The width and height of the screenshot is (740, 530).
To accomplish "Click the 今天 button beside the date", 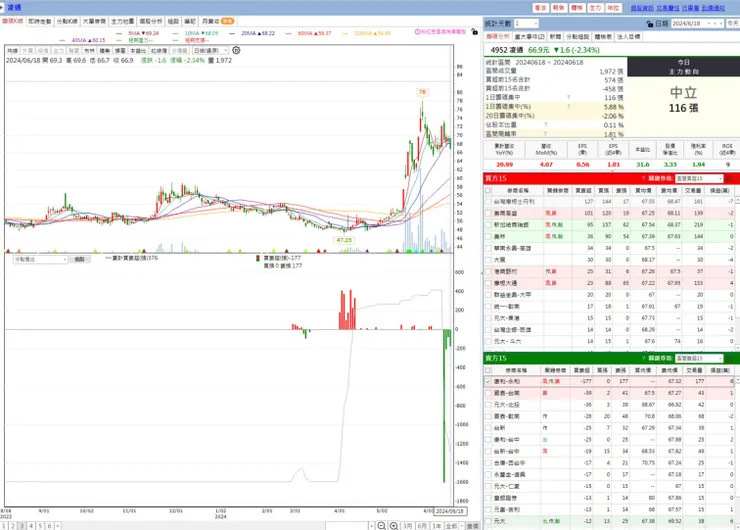I will coord(733,23).
